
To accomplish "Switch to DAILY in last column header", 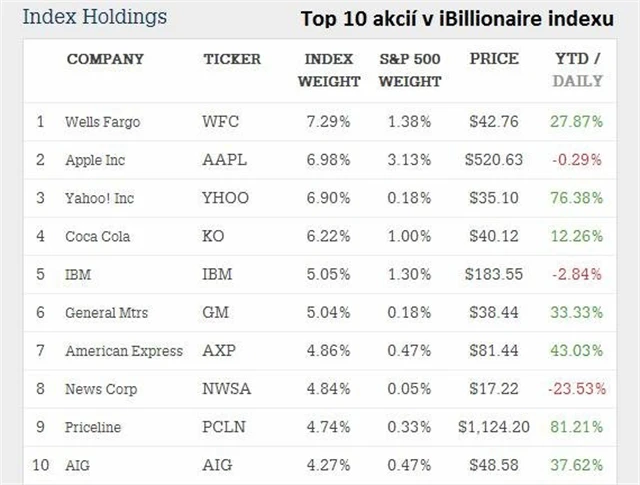I will [578, 80].
